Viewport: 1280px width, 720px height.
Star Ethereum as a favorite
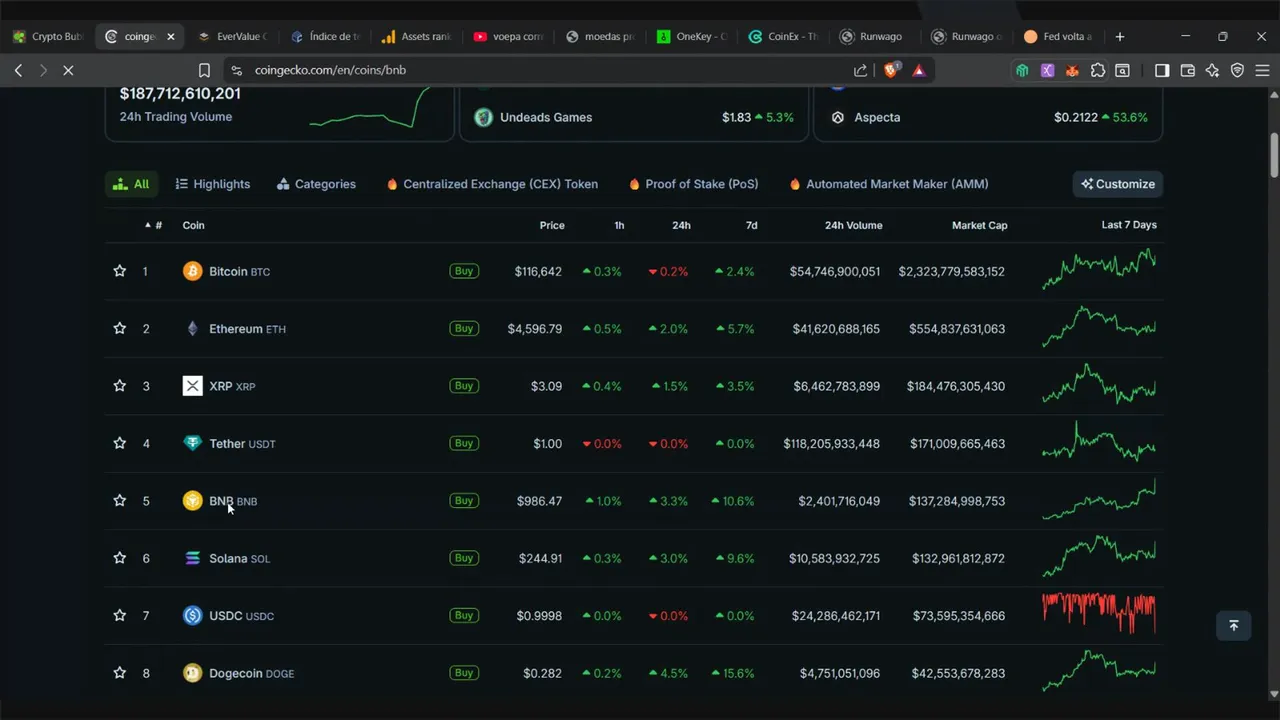point(120,328)
